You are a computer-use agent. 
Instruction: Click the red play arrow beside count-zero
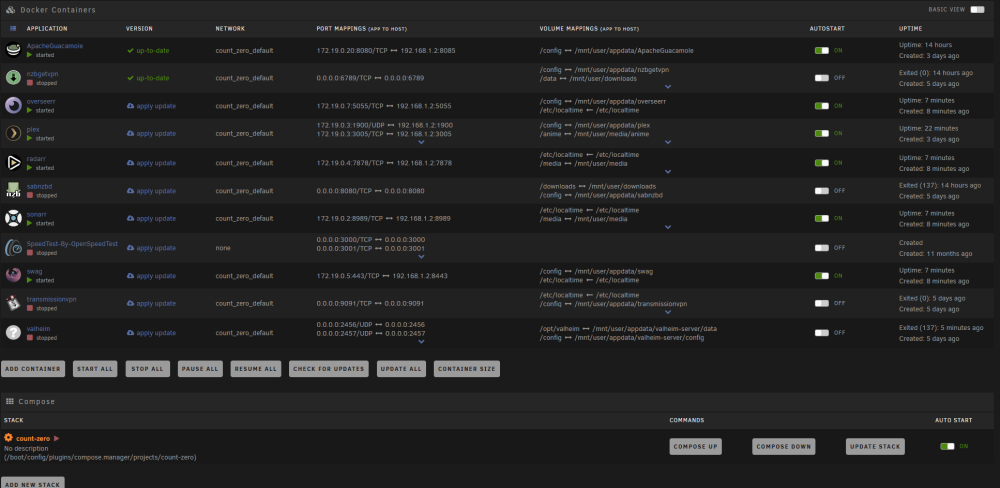coord(57,438)
